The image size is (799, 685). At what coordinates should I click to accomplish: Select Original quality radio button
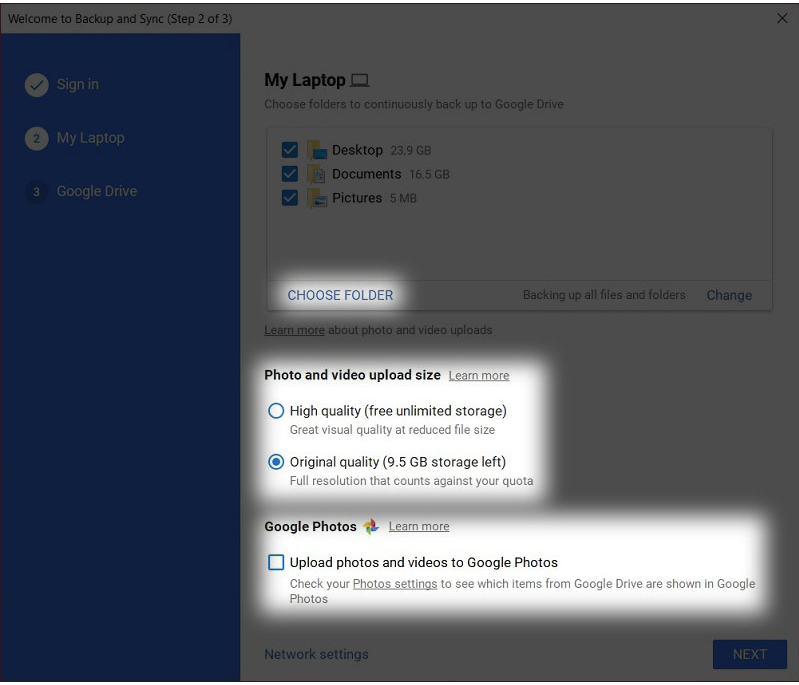(x=276, y=462)
